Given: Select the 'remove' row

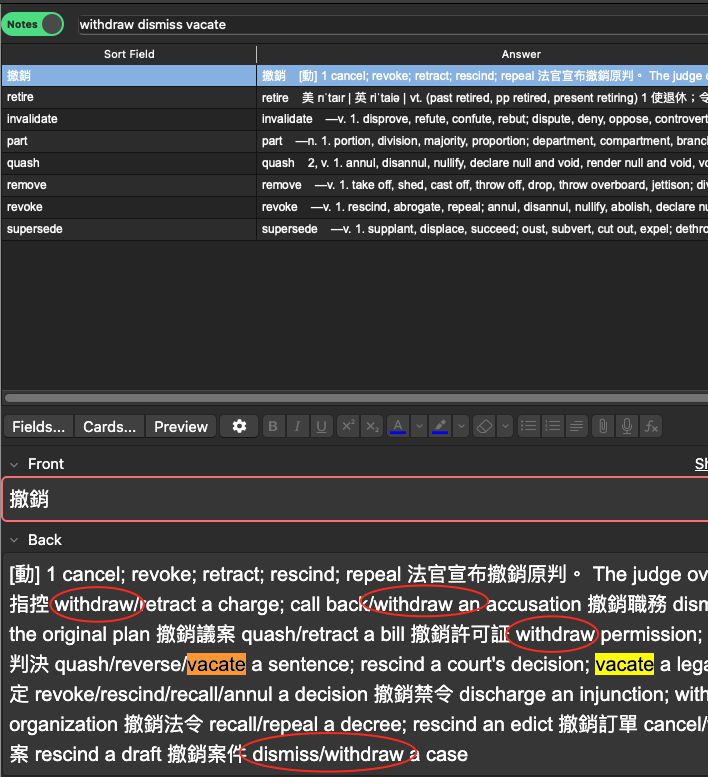Looking at the screenshot, I should pyautogui.click(x=129, y=185).
